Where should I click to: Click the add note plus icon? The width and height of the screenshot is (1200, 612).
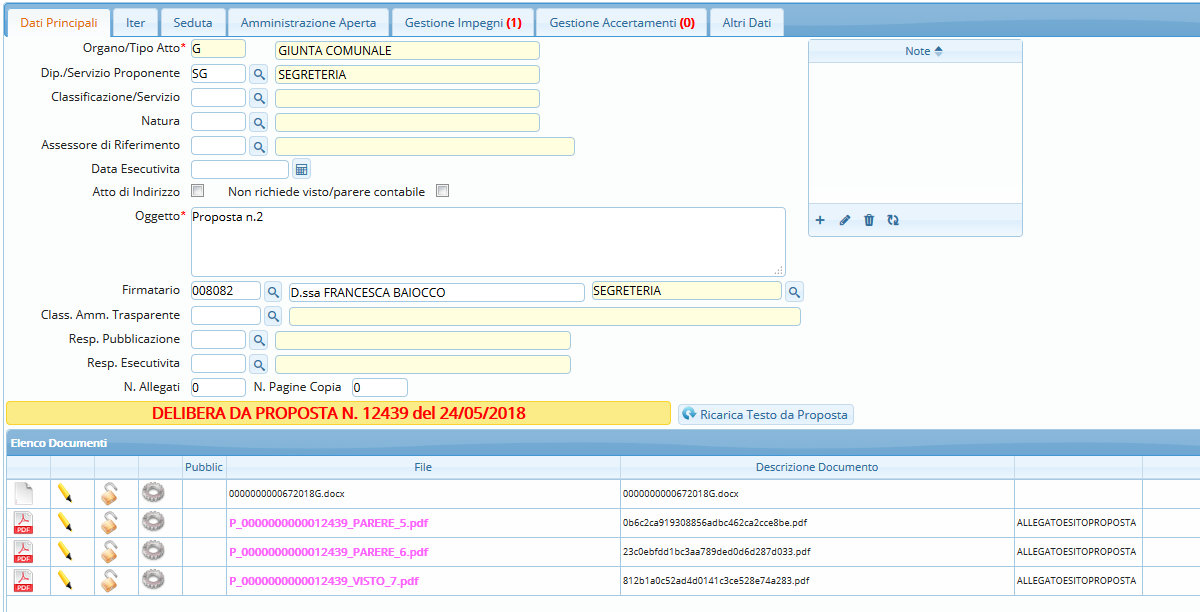pos(820,220)
